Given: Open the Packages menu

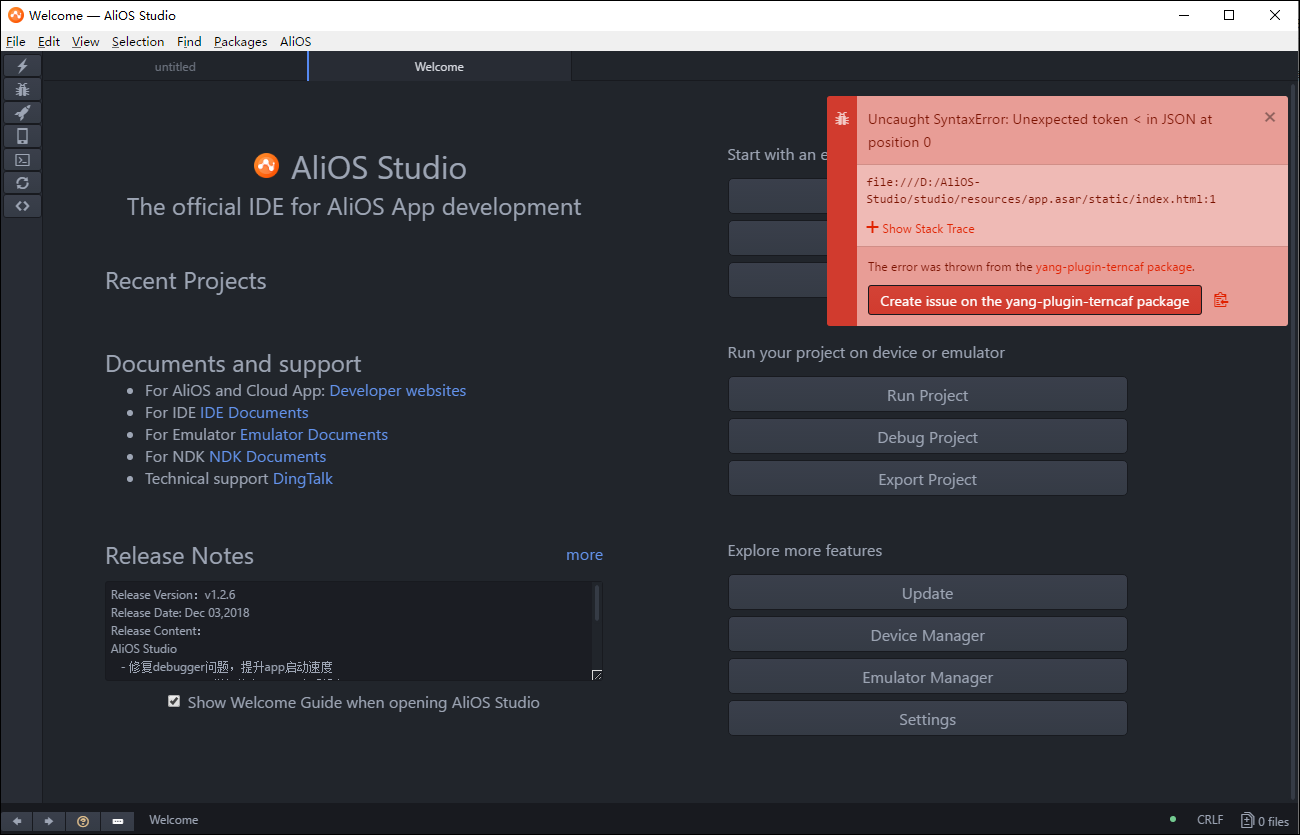Looking at the screenshot, I should [x=240, y=41].
